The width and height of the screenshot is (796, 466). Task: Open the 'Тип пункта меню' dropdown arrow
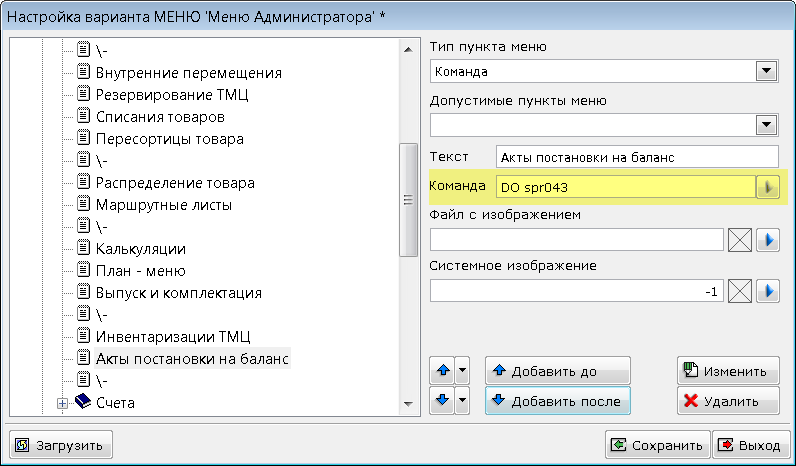tap(766, 71)
